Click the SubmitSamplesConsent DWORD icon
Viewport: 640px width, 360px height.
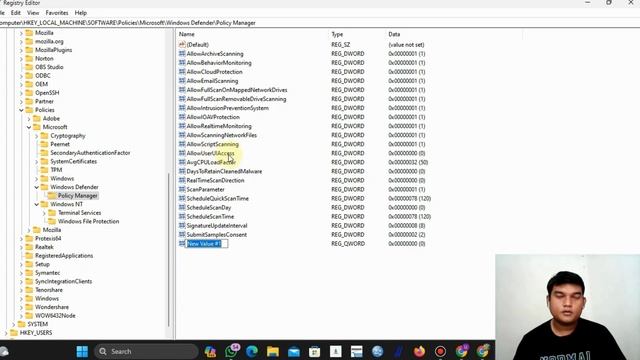coord(182,234)
